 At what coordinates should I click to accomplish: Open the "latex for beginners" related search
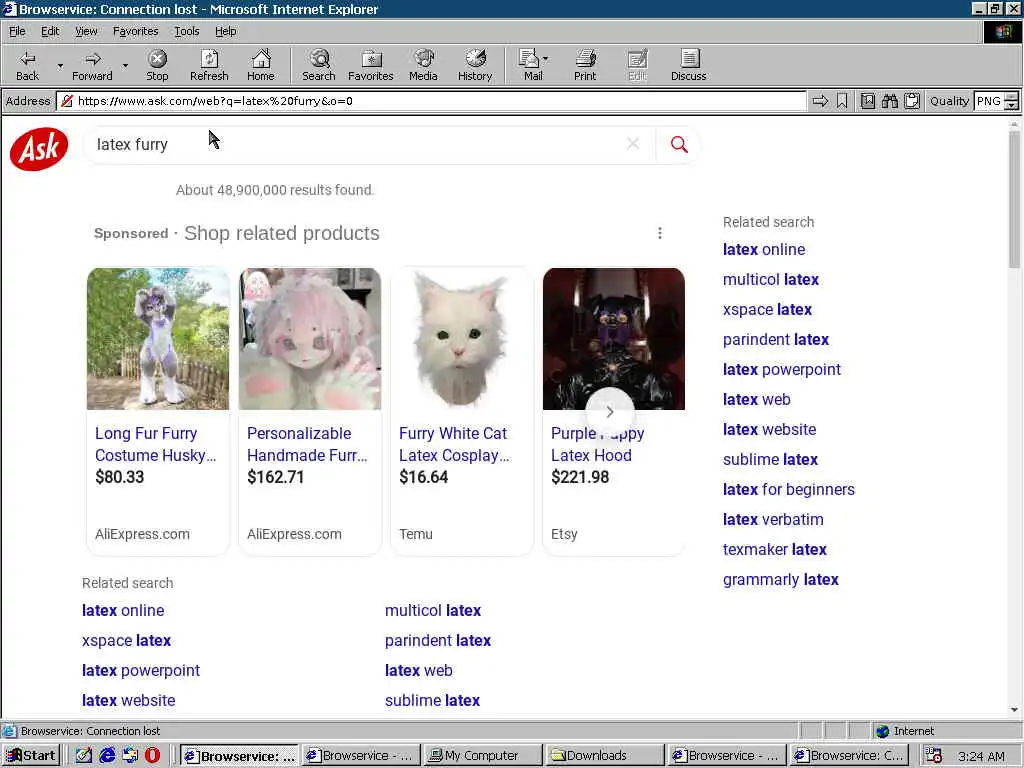point(788,489)
